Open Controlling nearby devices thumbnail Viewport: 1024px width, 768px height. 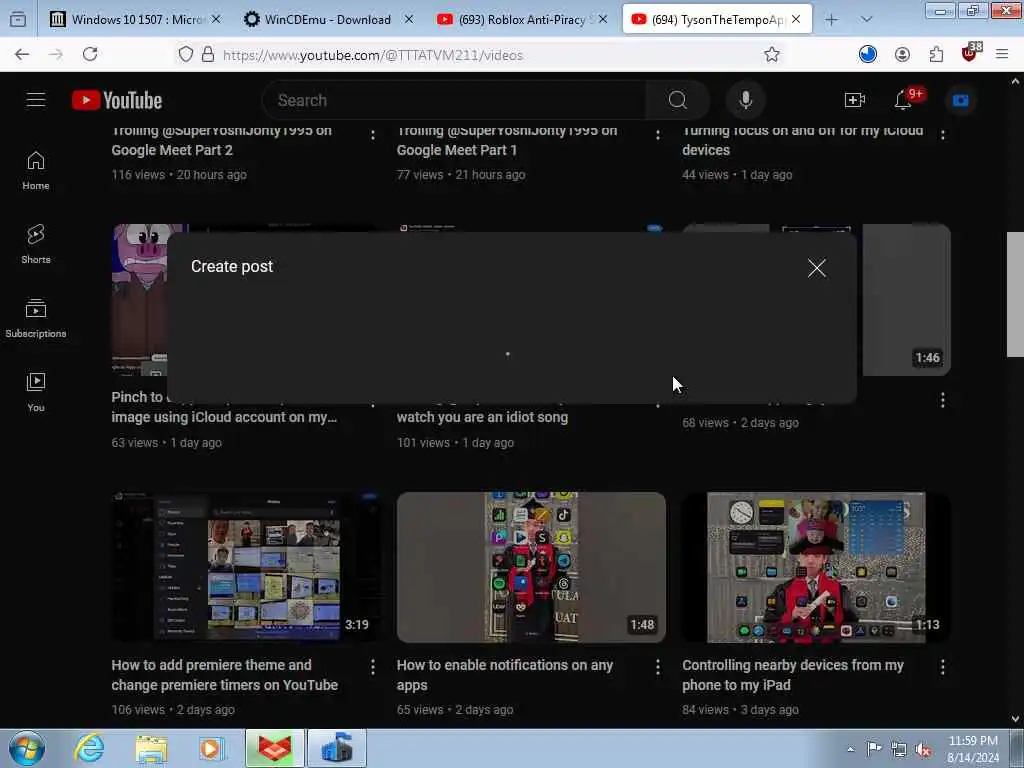click(816, 568)
